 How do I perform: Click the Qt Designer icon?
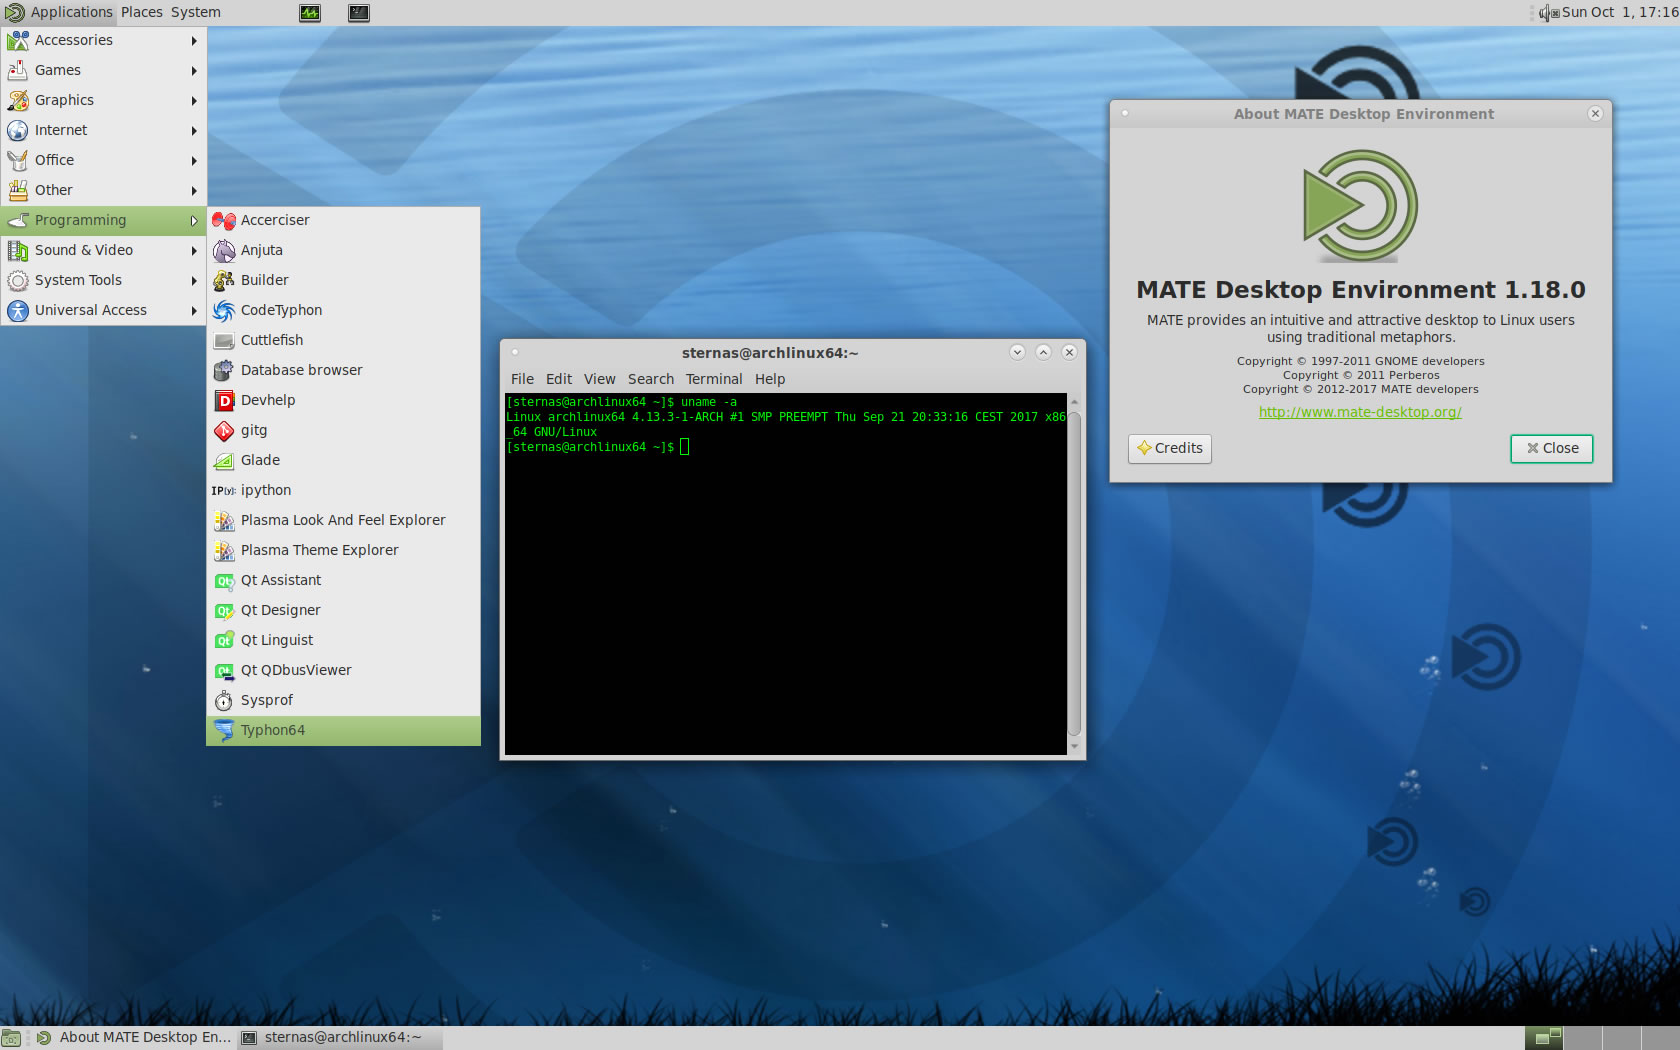[224, 610]
